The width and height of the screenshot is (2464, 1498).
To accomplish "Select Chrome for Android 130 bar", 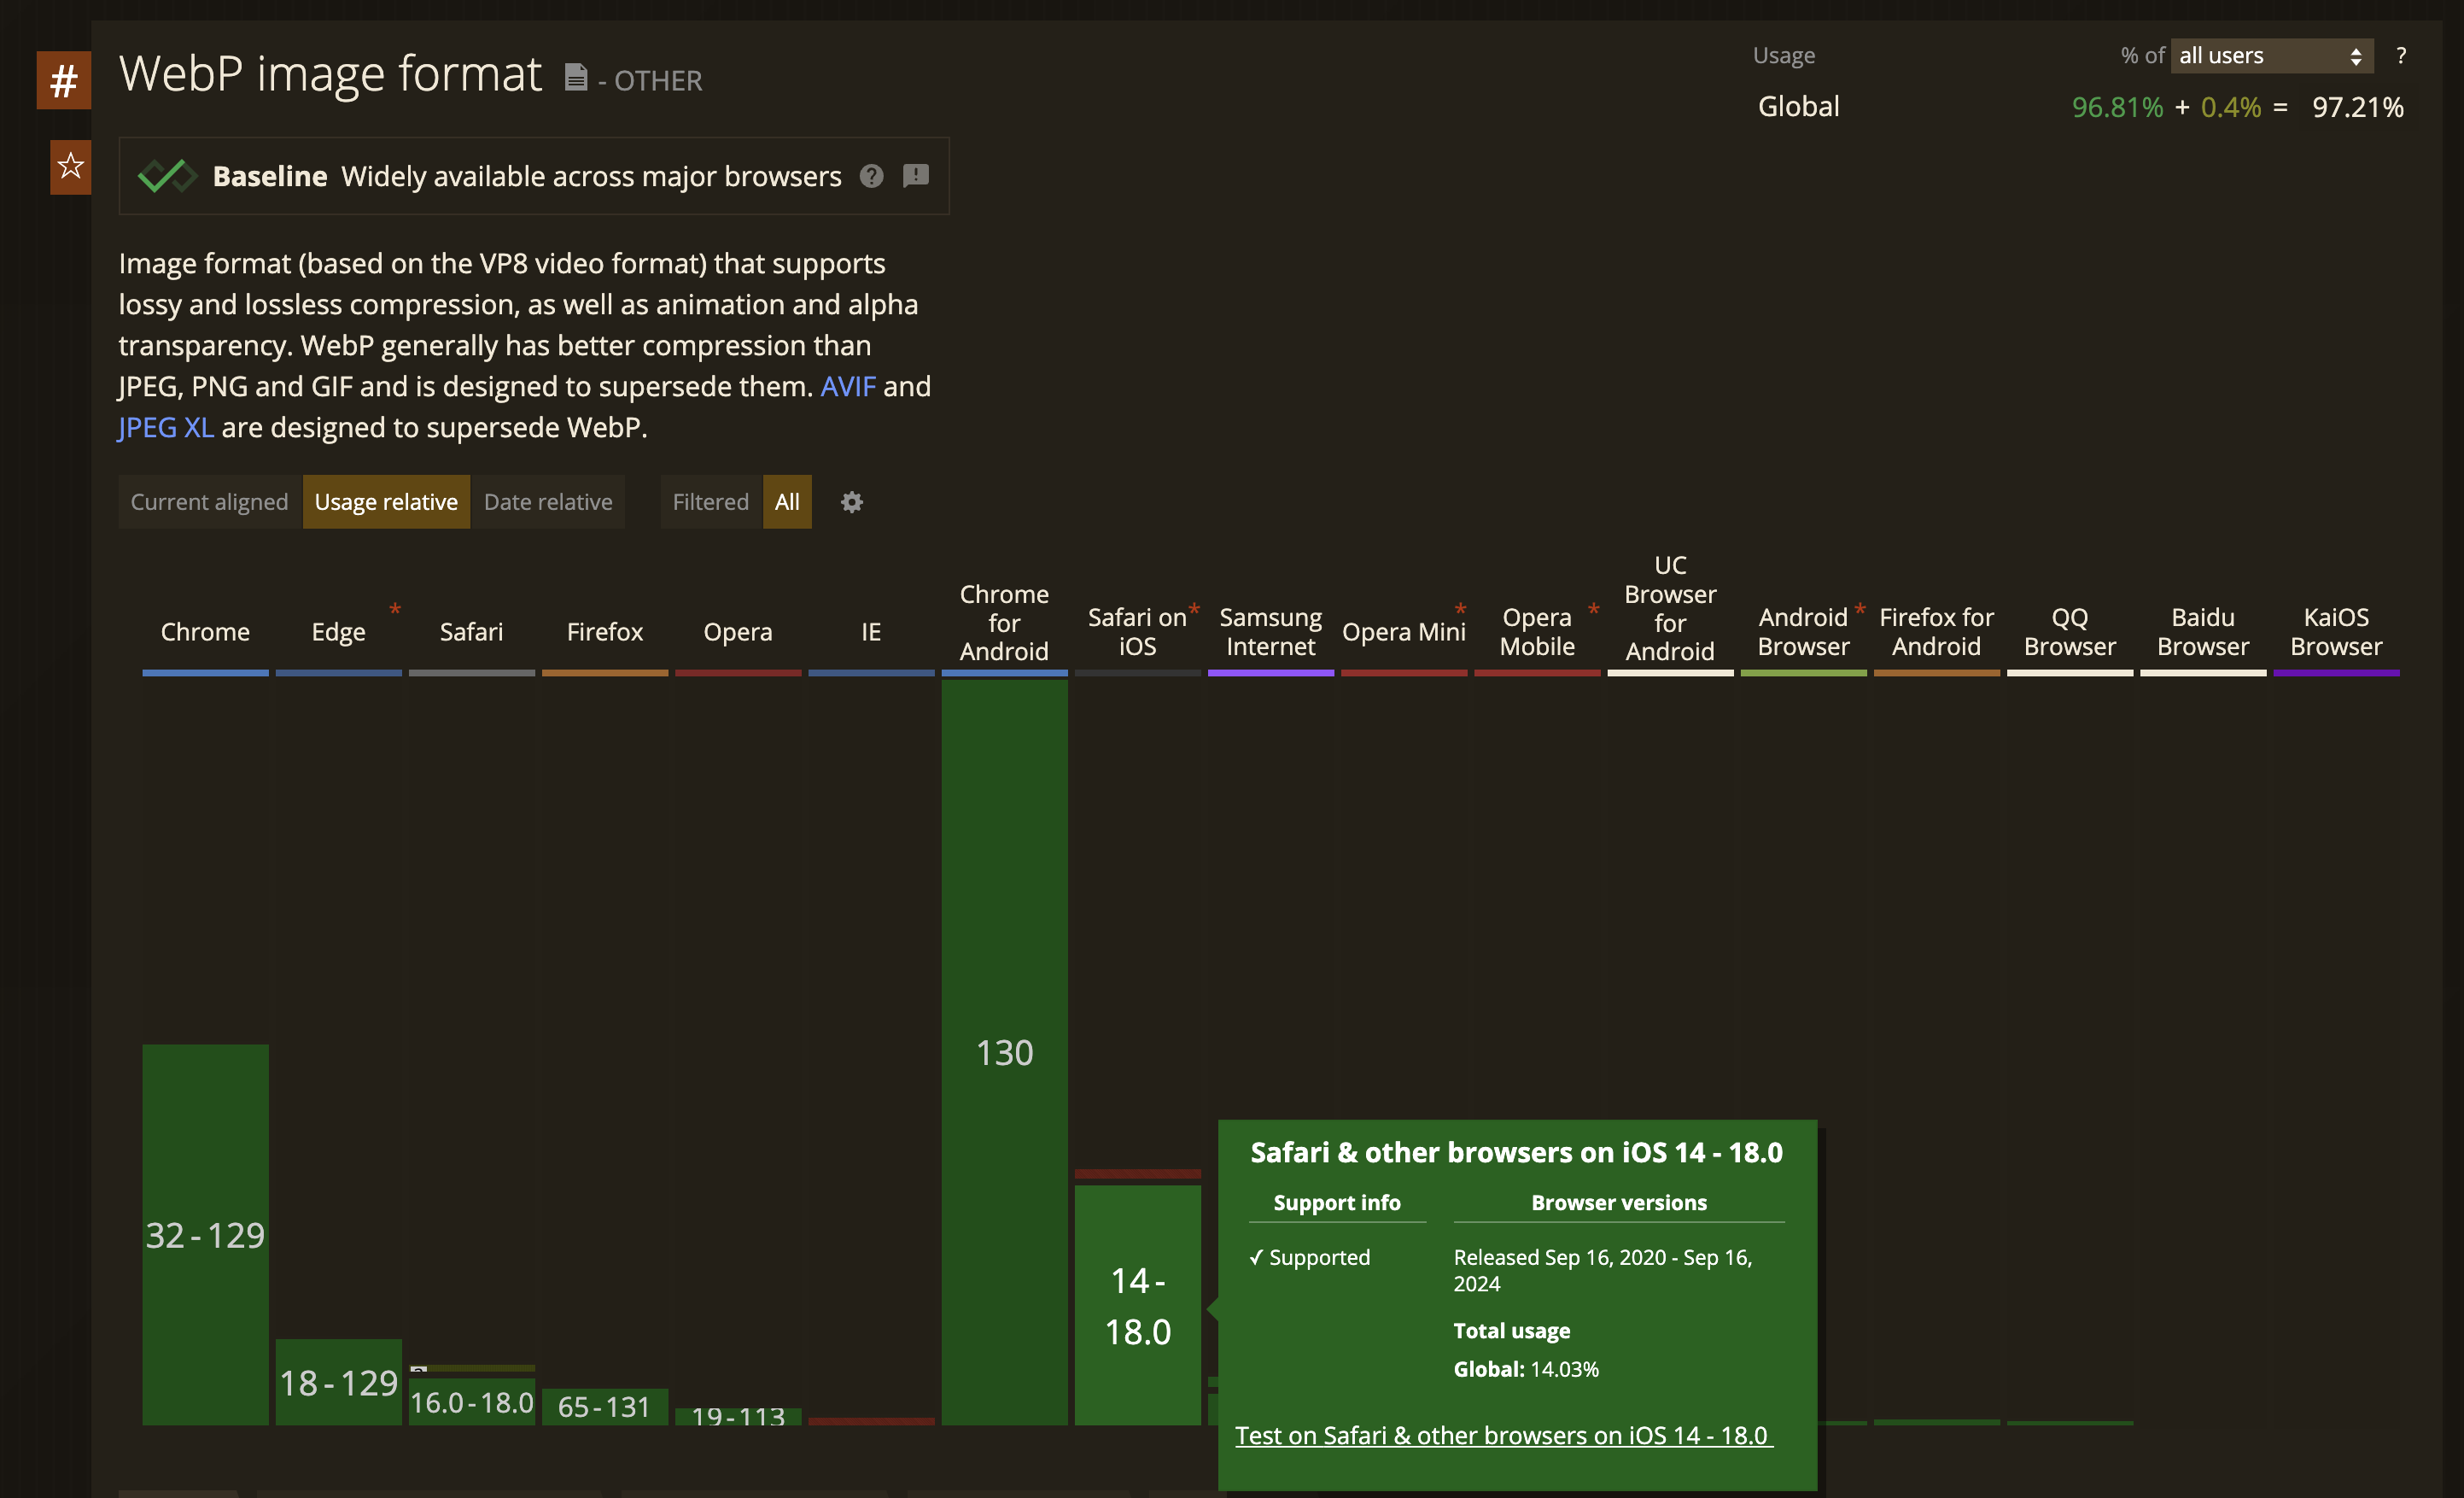I will coord(1004,1052).
